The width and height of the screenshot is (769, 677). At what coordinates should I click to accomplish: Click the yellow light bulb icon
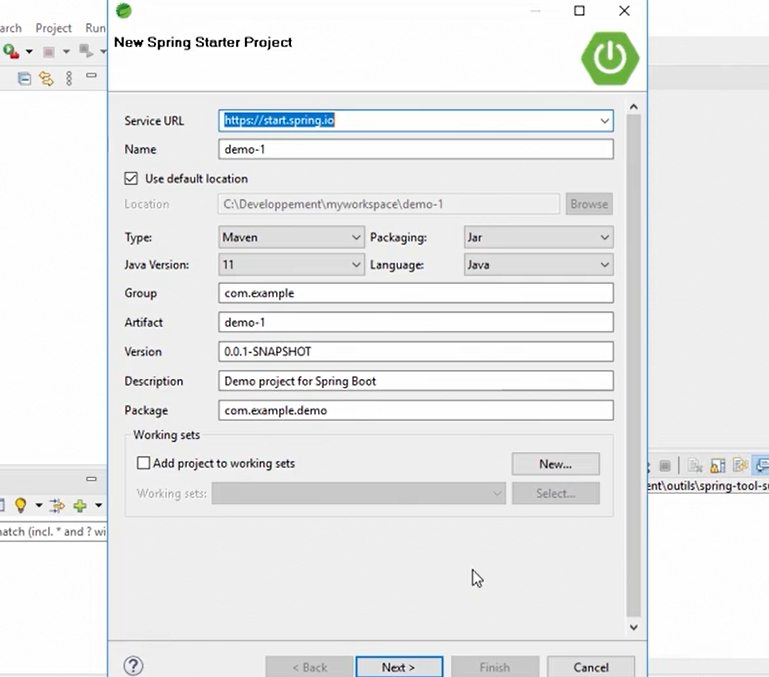[x=21, y=505]
